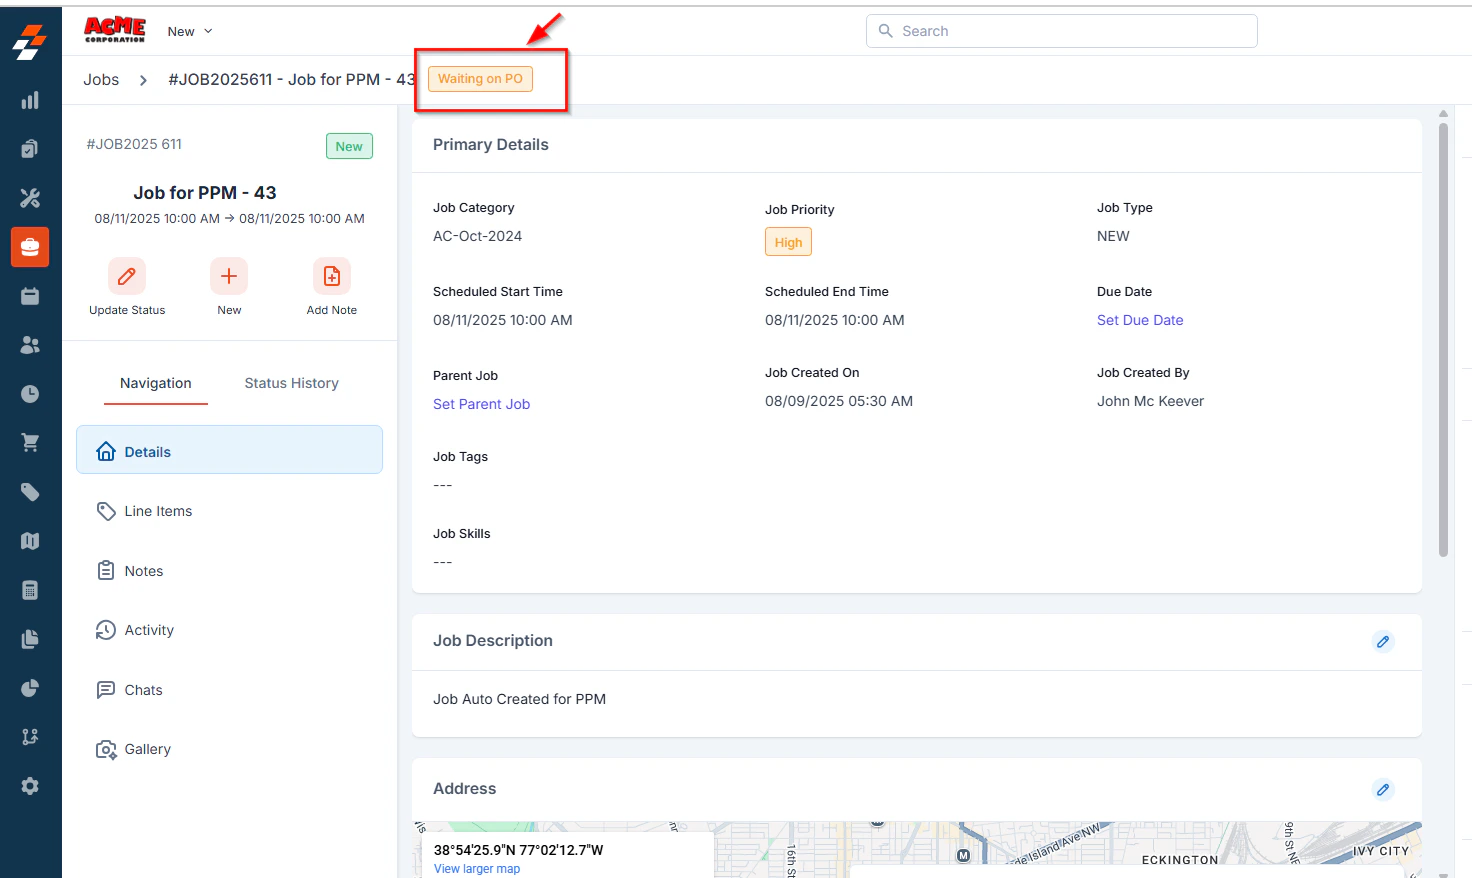Click the Update Status pencil icon
The height and width of the screenshot is (878, 1472).
127,276
